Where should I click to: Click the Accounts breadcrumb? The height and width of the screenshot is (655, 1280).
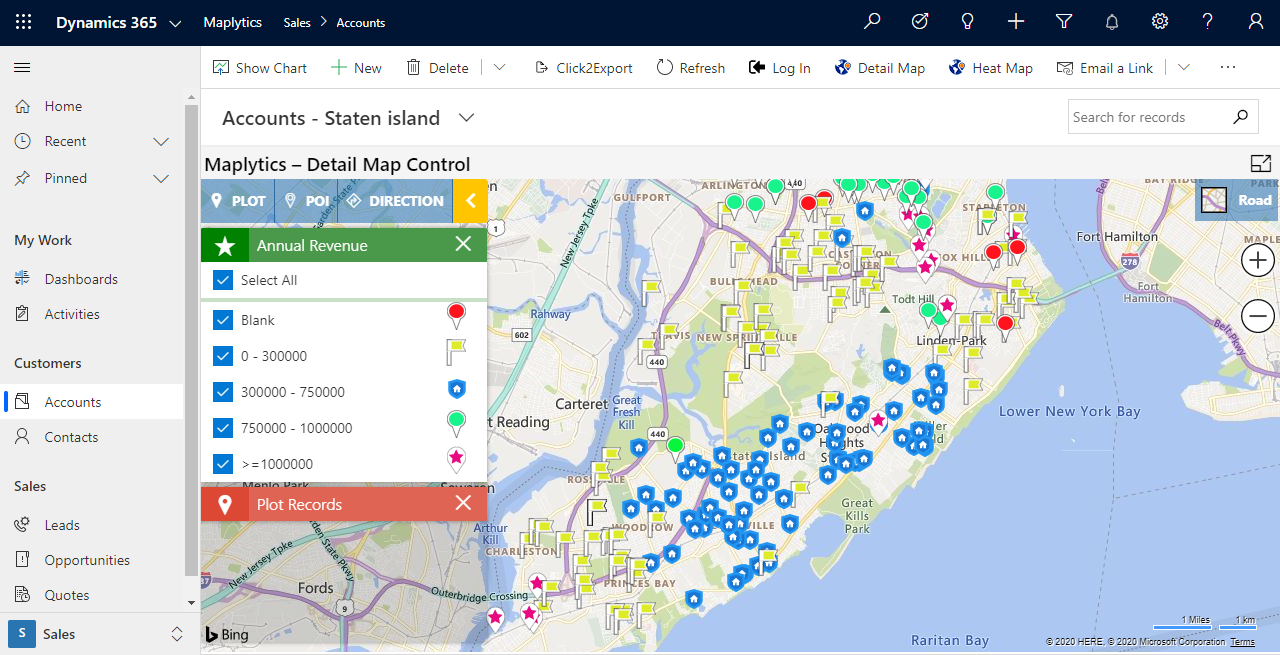pos(361,23)
